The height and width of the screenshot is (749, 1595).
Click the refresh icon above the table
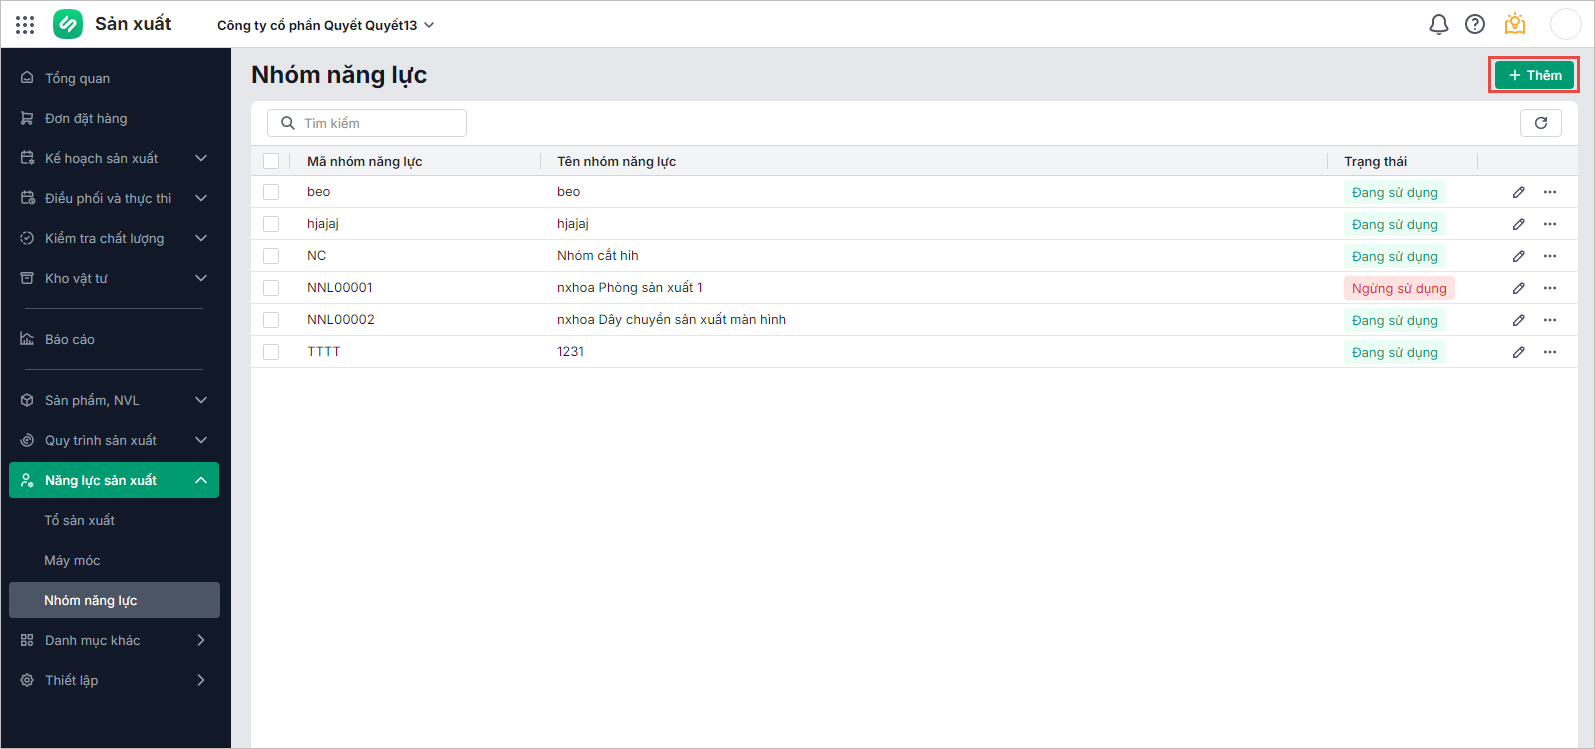tap(1540, 123)
